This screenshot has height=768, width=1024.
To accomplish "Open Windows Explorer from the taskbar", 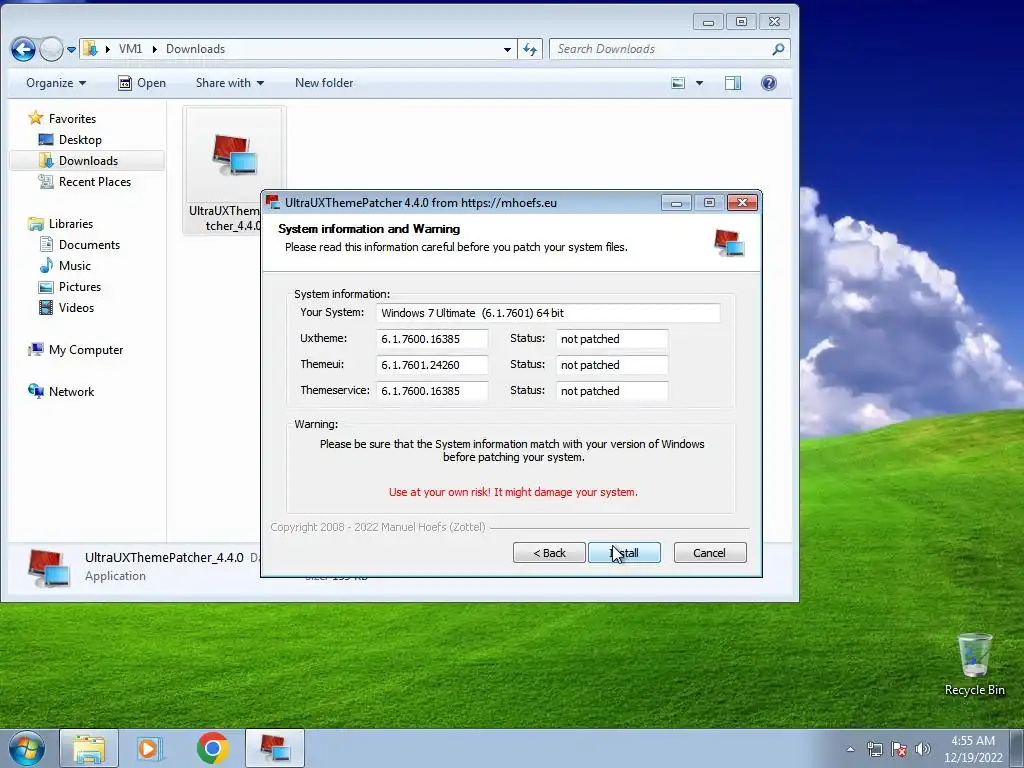I will tap(89, 748).
